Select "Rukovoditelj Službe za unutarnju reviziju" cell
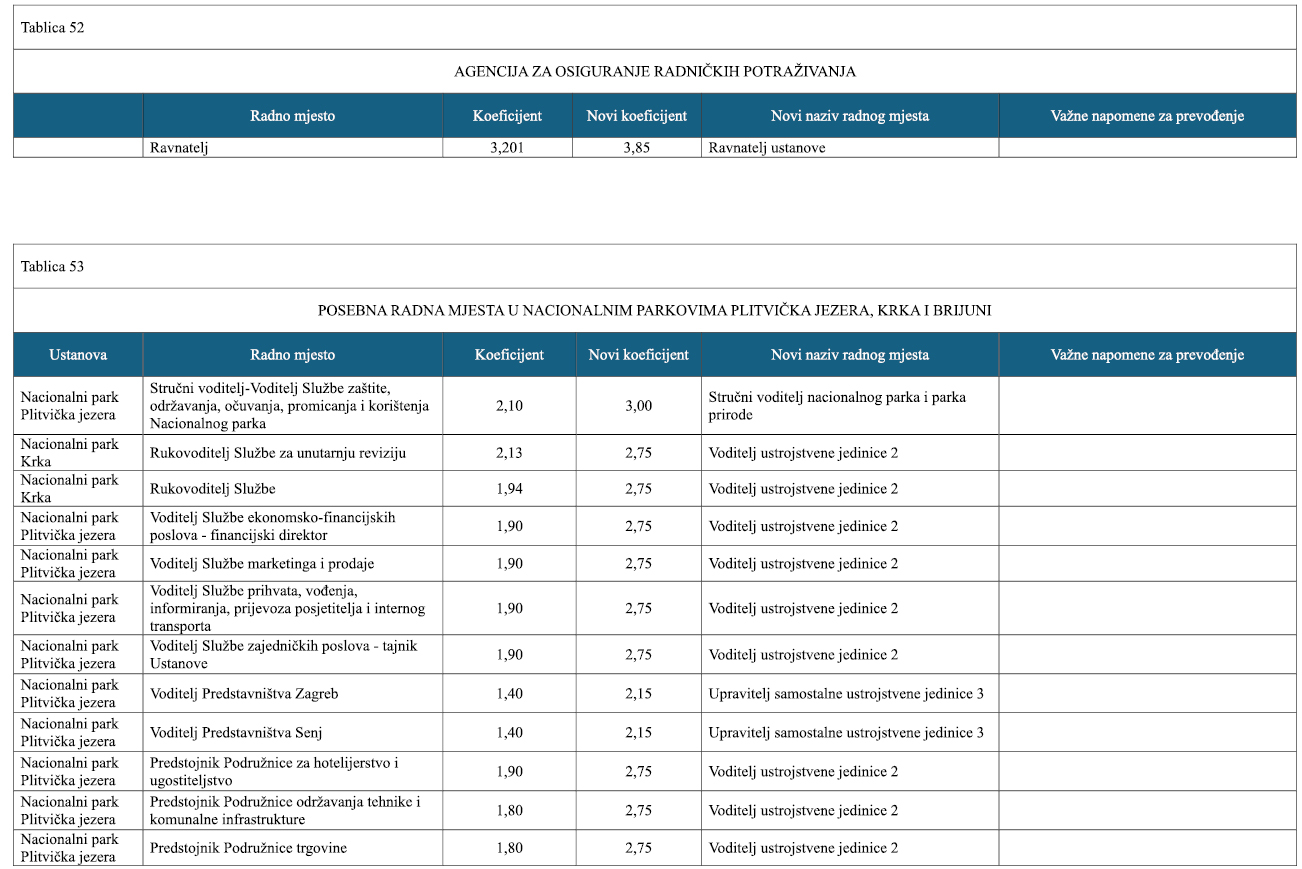The image size is (1302, 869). [x=278, y=453]
